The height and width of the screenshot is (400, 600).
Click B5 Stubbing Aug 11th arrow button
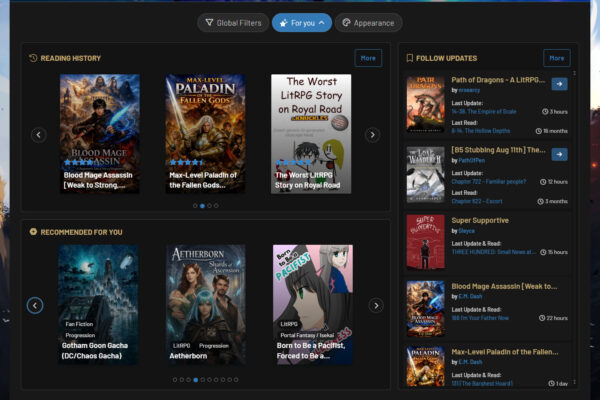click(559, 154)
